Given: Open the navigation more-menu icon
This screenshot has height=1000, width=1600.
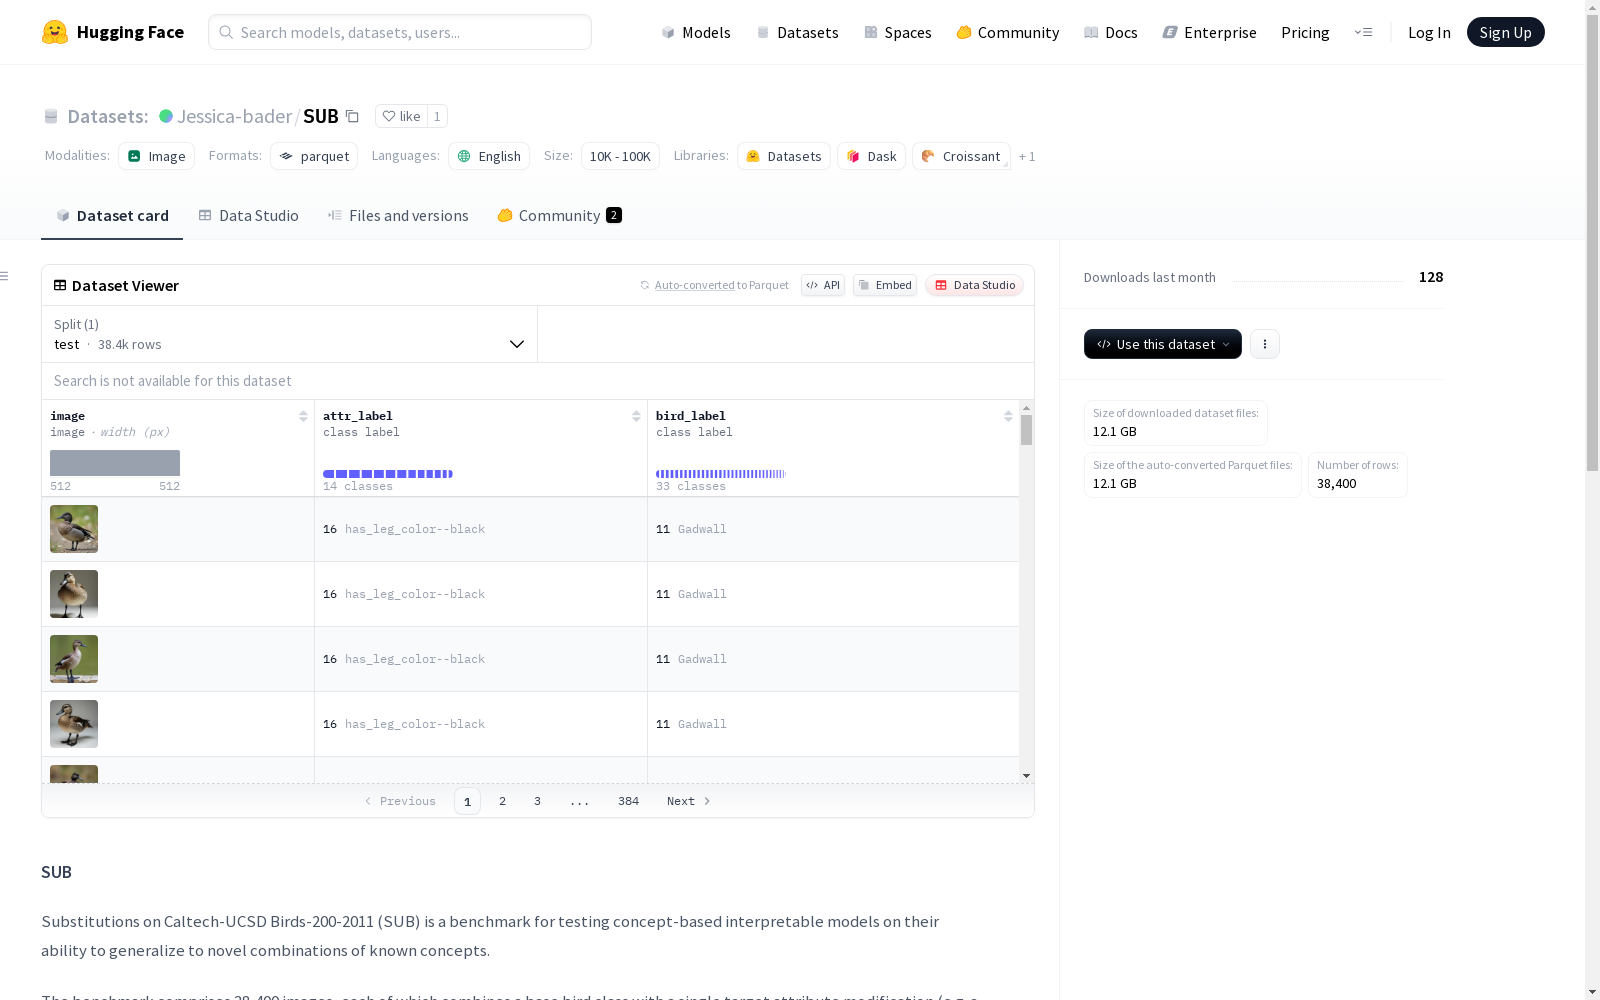Looking at the screenshot, I should [x=1363, y=32].
